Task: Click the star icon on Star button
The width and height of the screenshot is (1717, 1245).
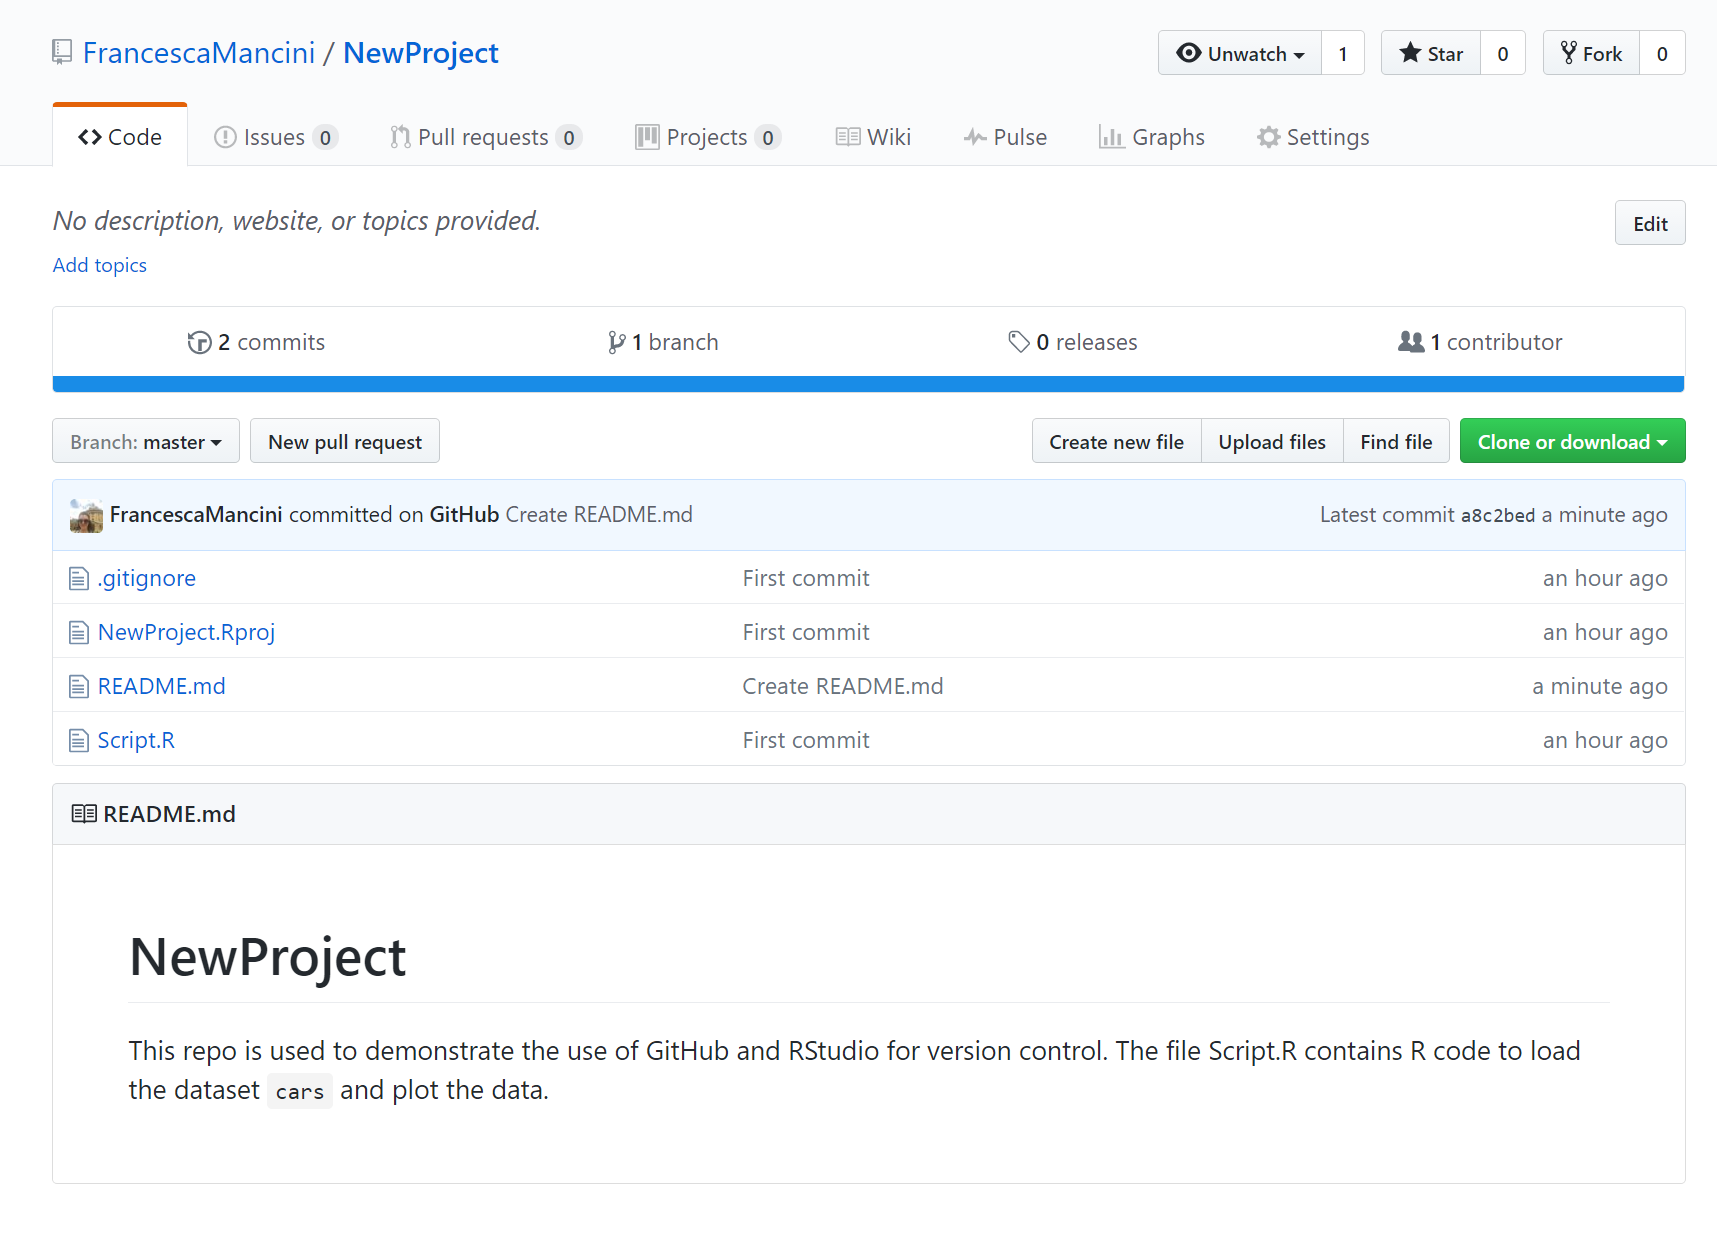Action: coord(1410,53)
